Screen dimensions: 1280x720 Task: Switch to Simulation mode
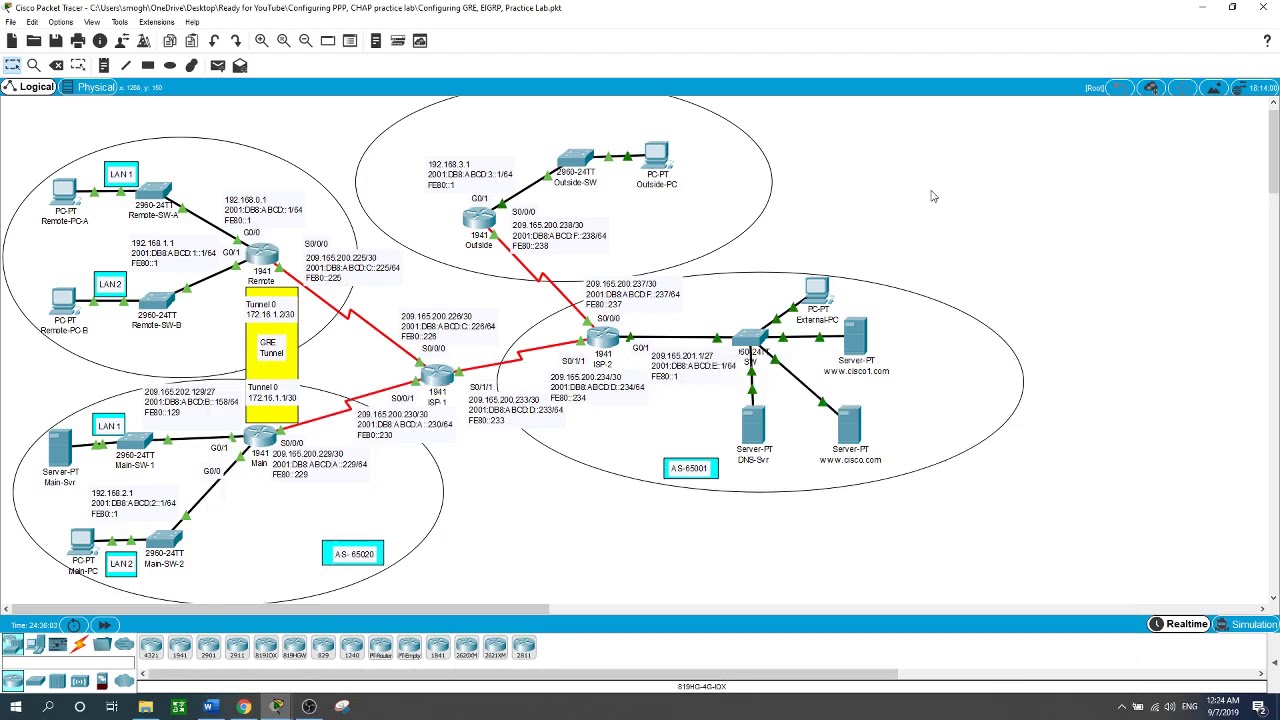click(1246, 624)
